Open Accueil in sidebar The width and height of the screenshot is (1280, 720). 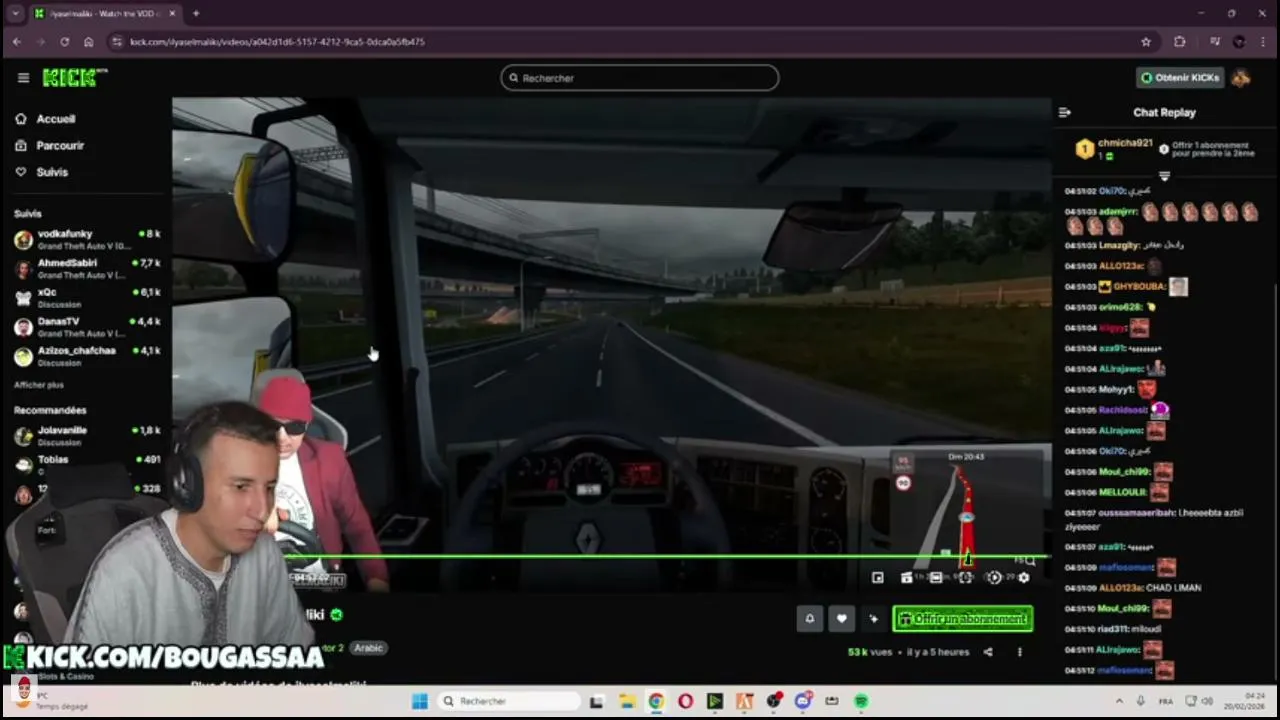pyautogui.click(x=56, y=119)
